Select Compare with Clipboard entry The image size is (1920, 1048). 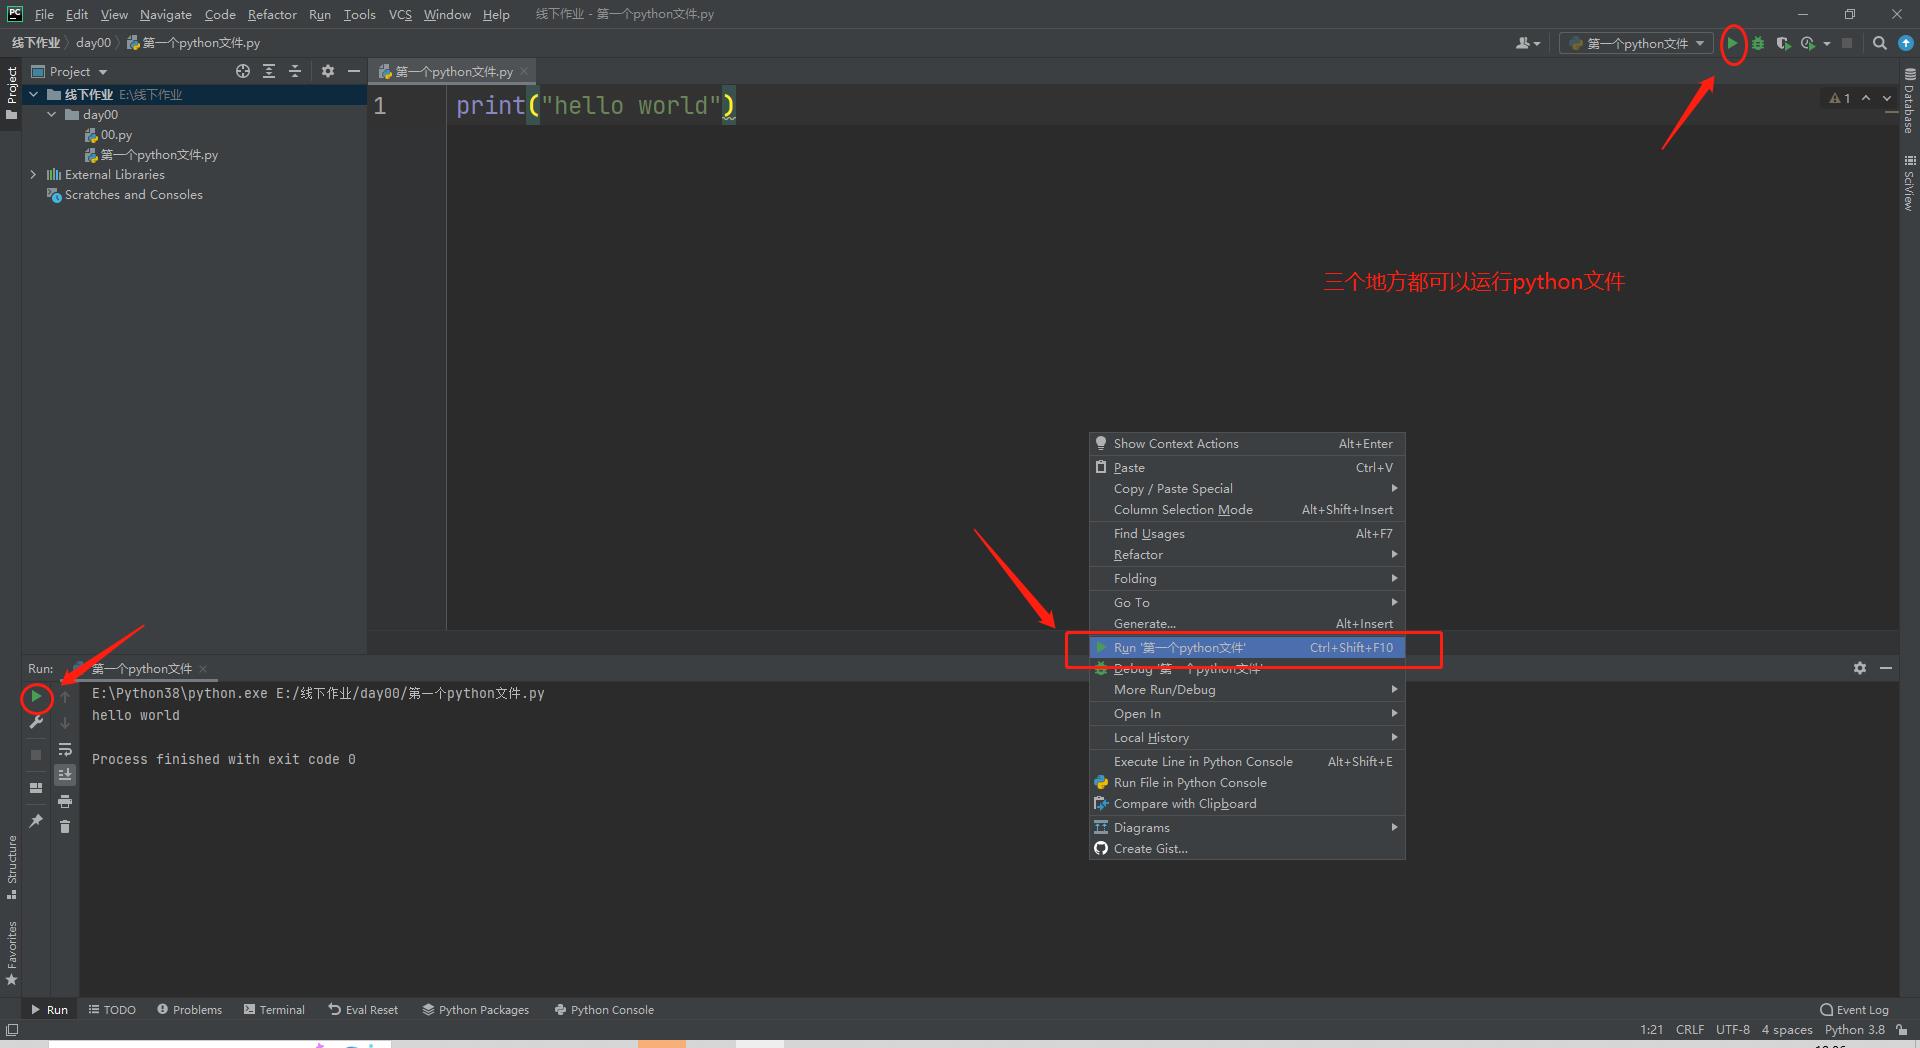pyautogui.click(x=1247, y=803)
